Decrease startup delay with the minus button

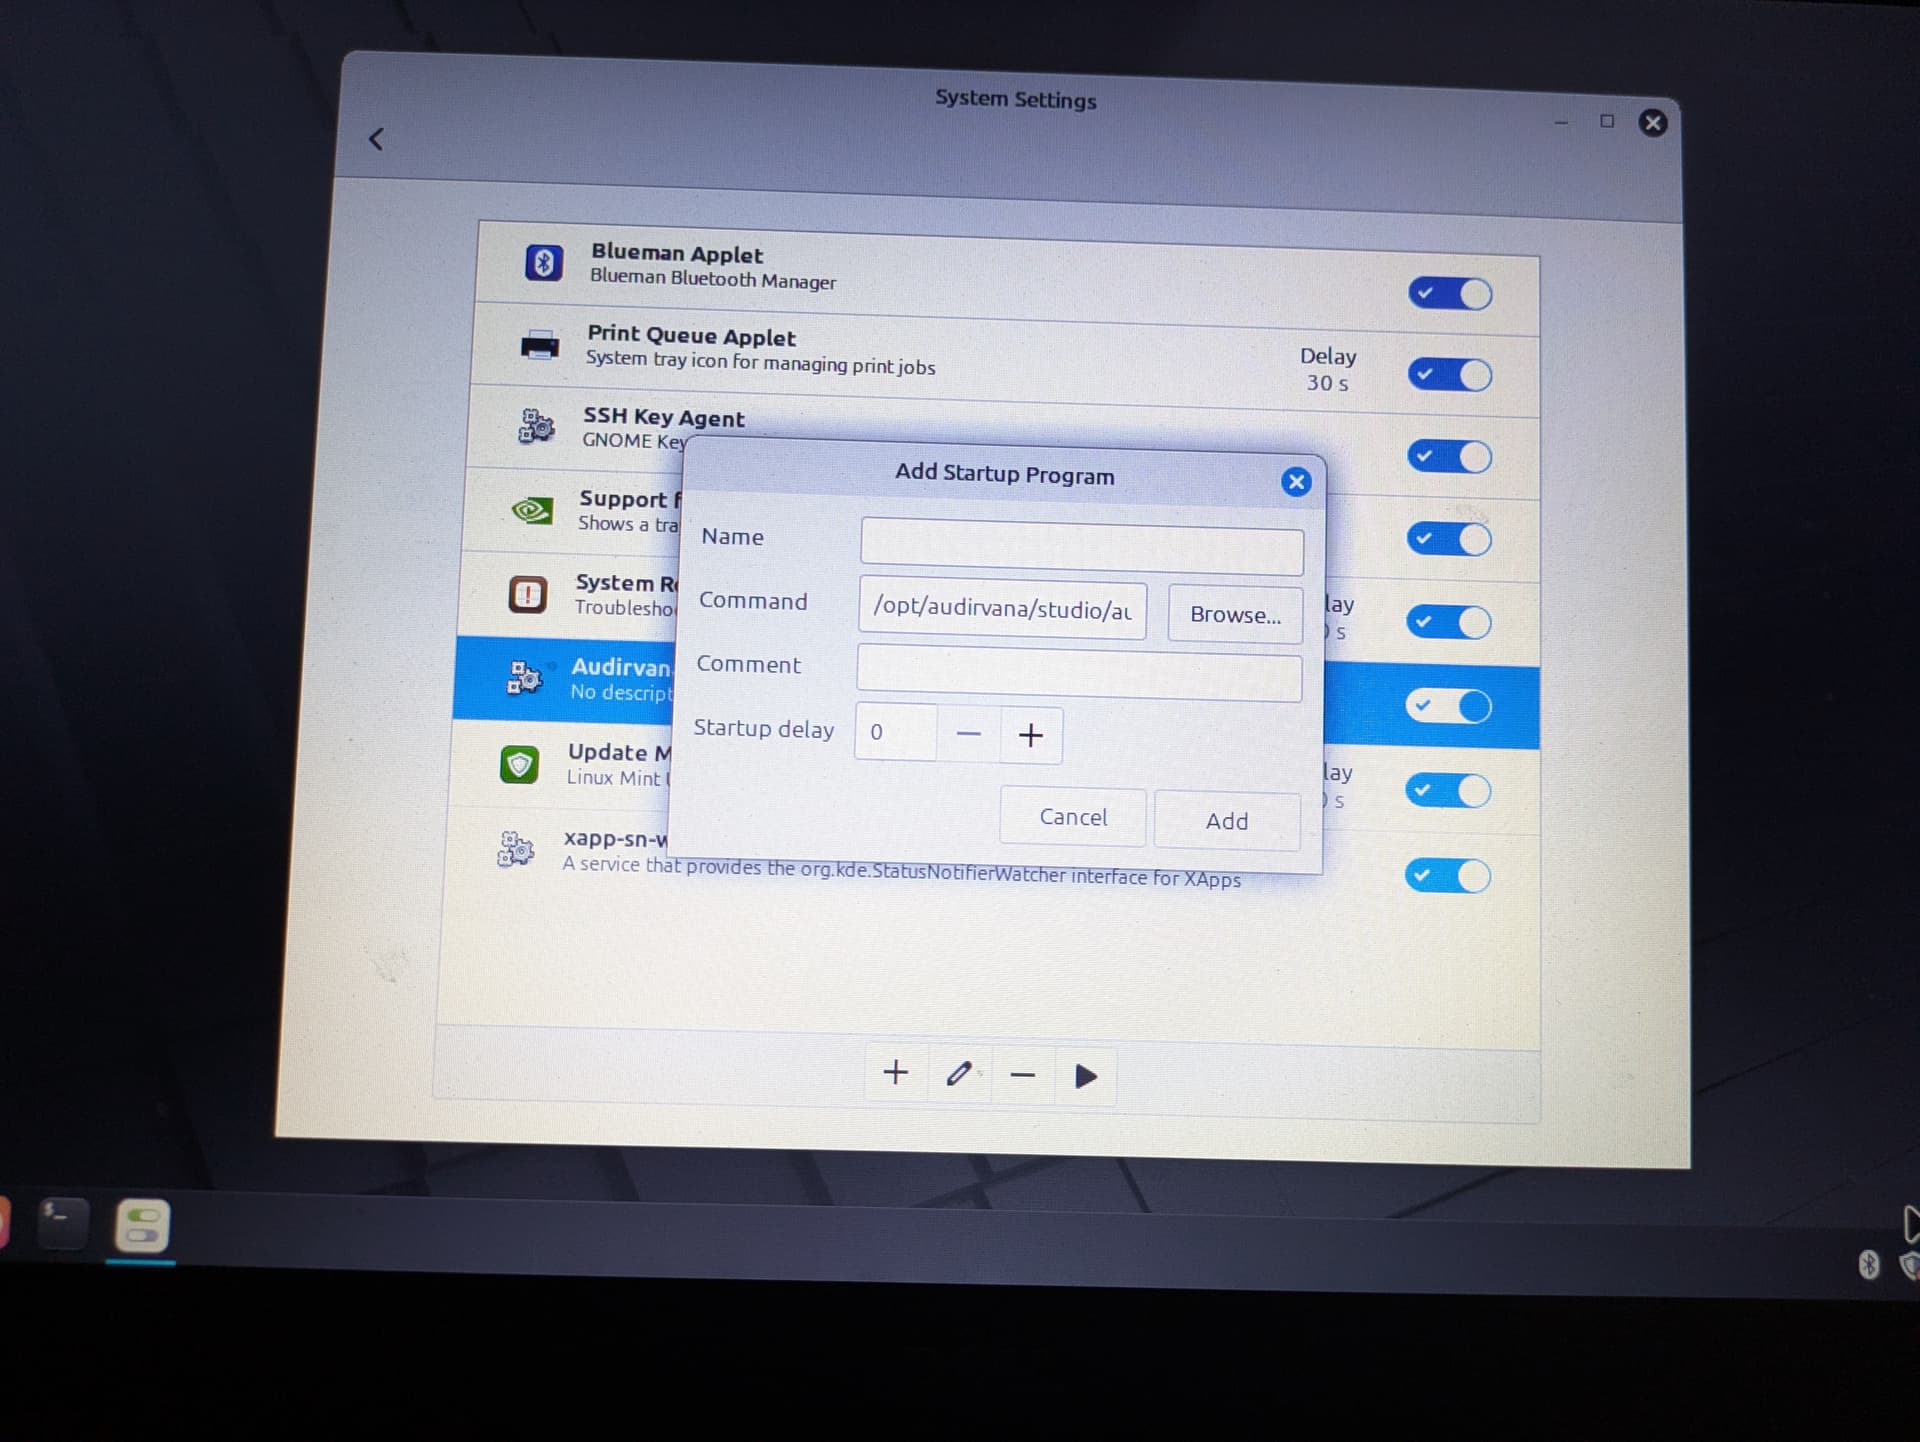tap(968, 734)
